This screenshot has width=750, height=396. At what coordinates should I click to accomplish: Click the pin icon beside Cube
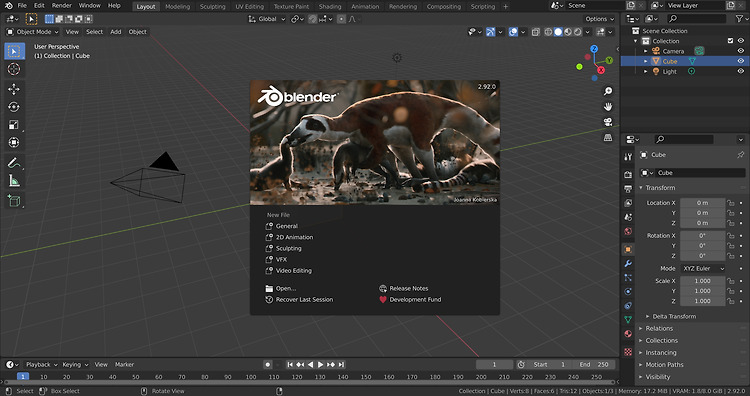pyautogui.click(x=740, y=154)
